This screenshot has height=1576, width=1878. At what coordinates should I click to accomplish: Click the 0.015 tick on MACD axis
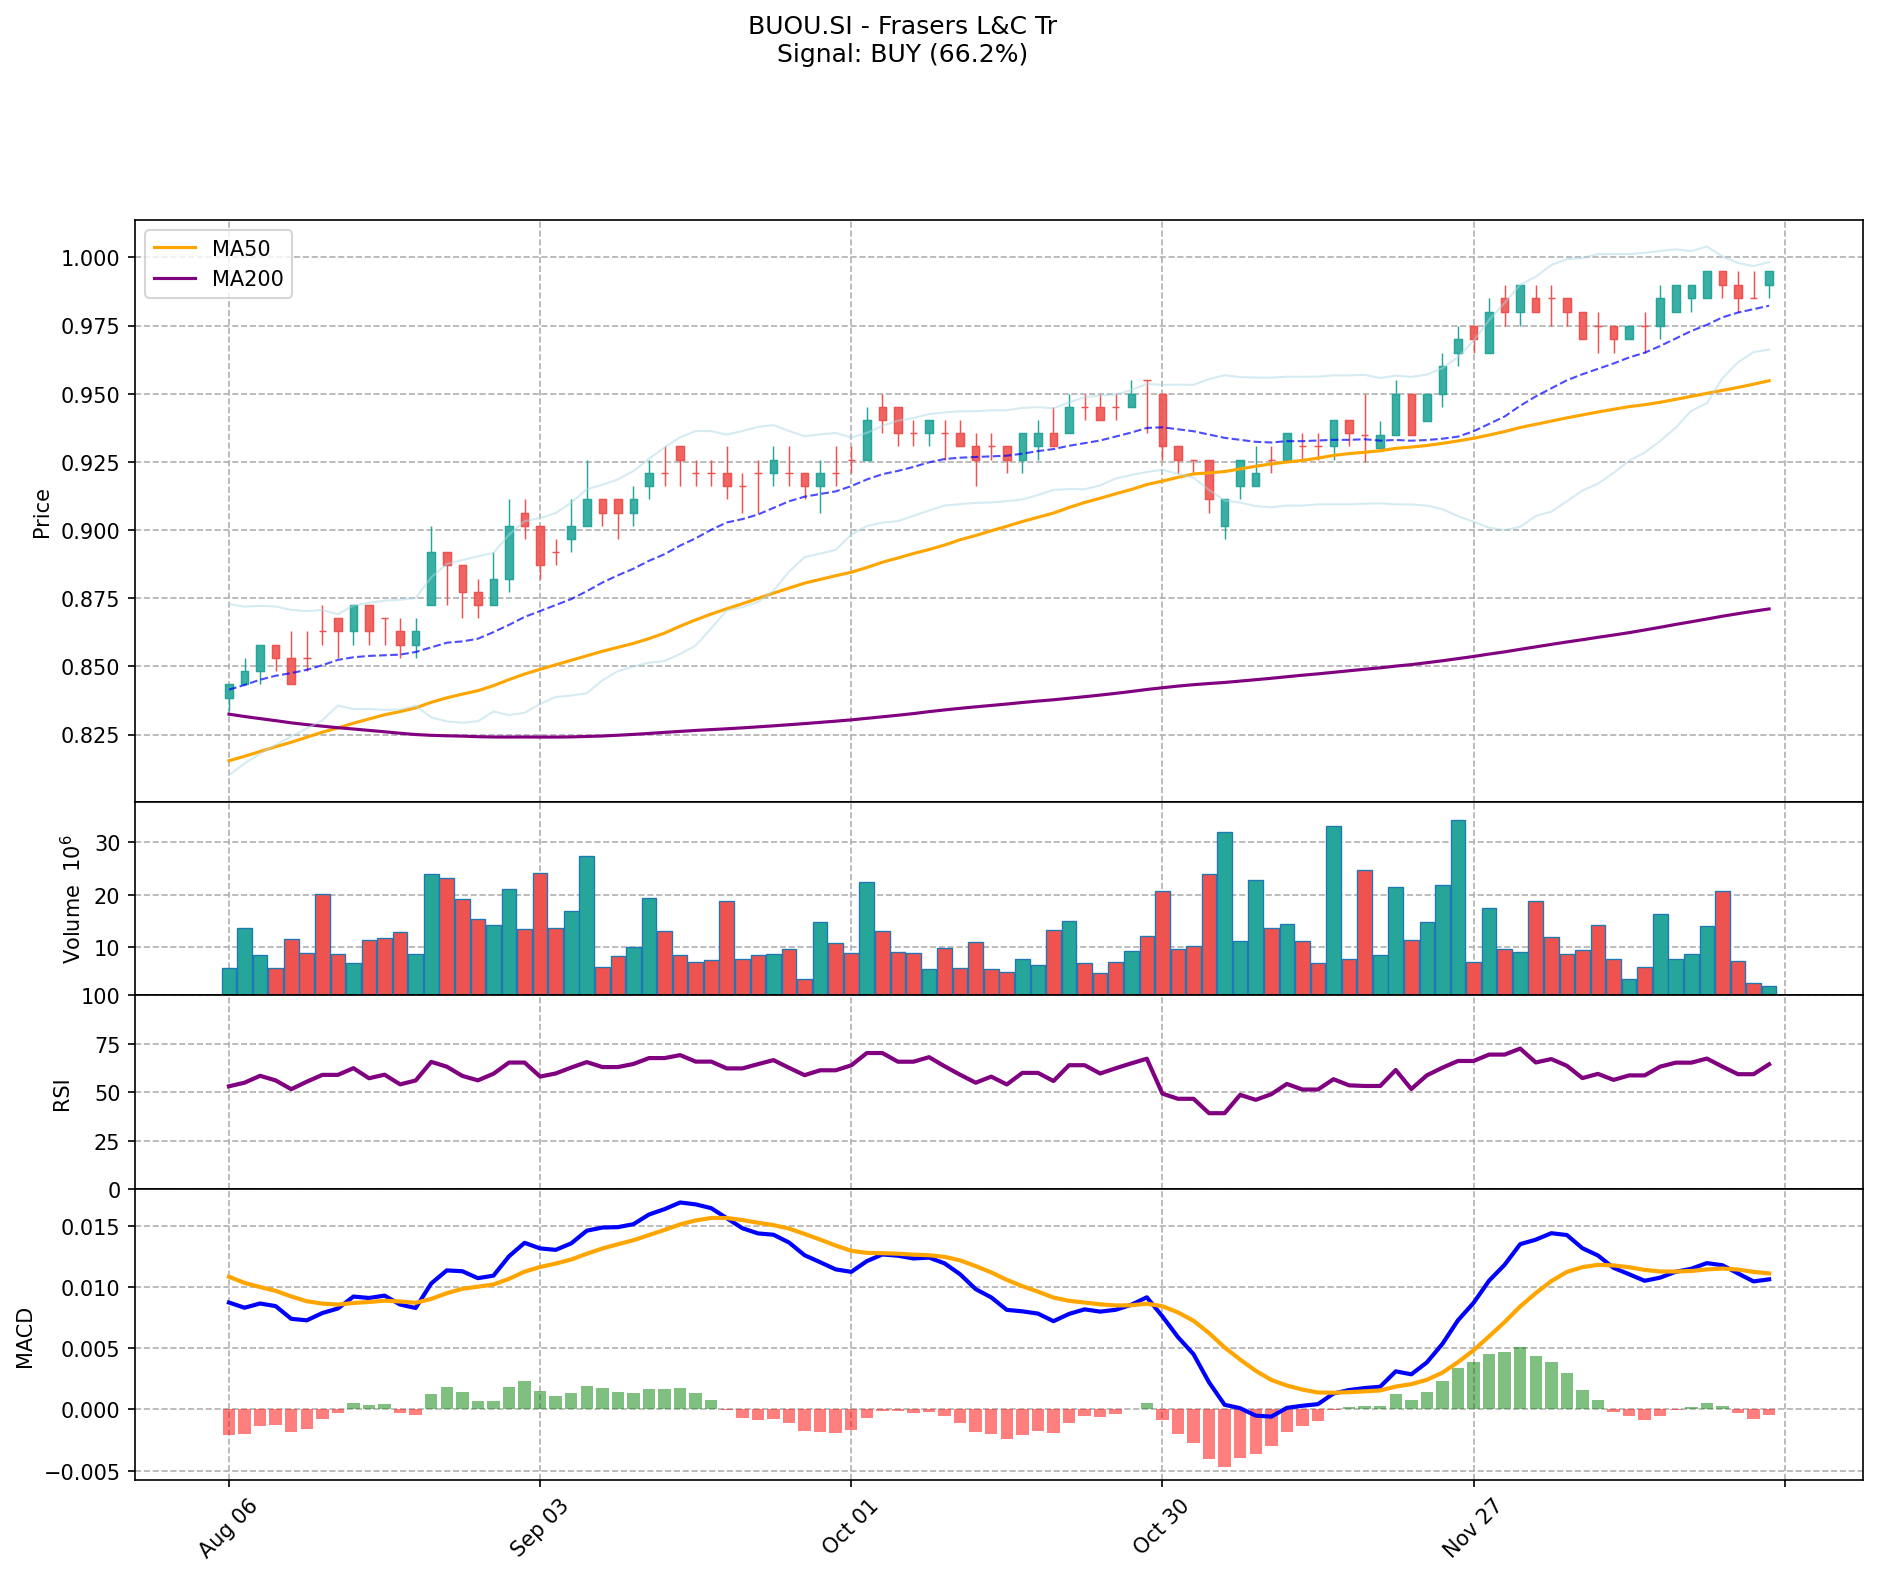(92, 1227)
